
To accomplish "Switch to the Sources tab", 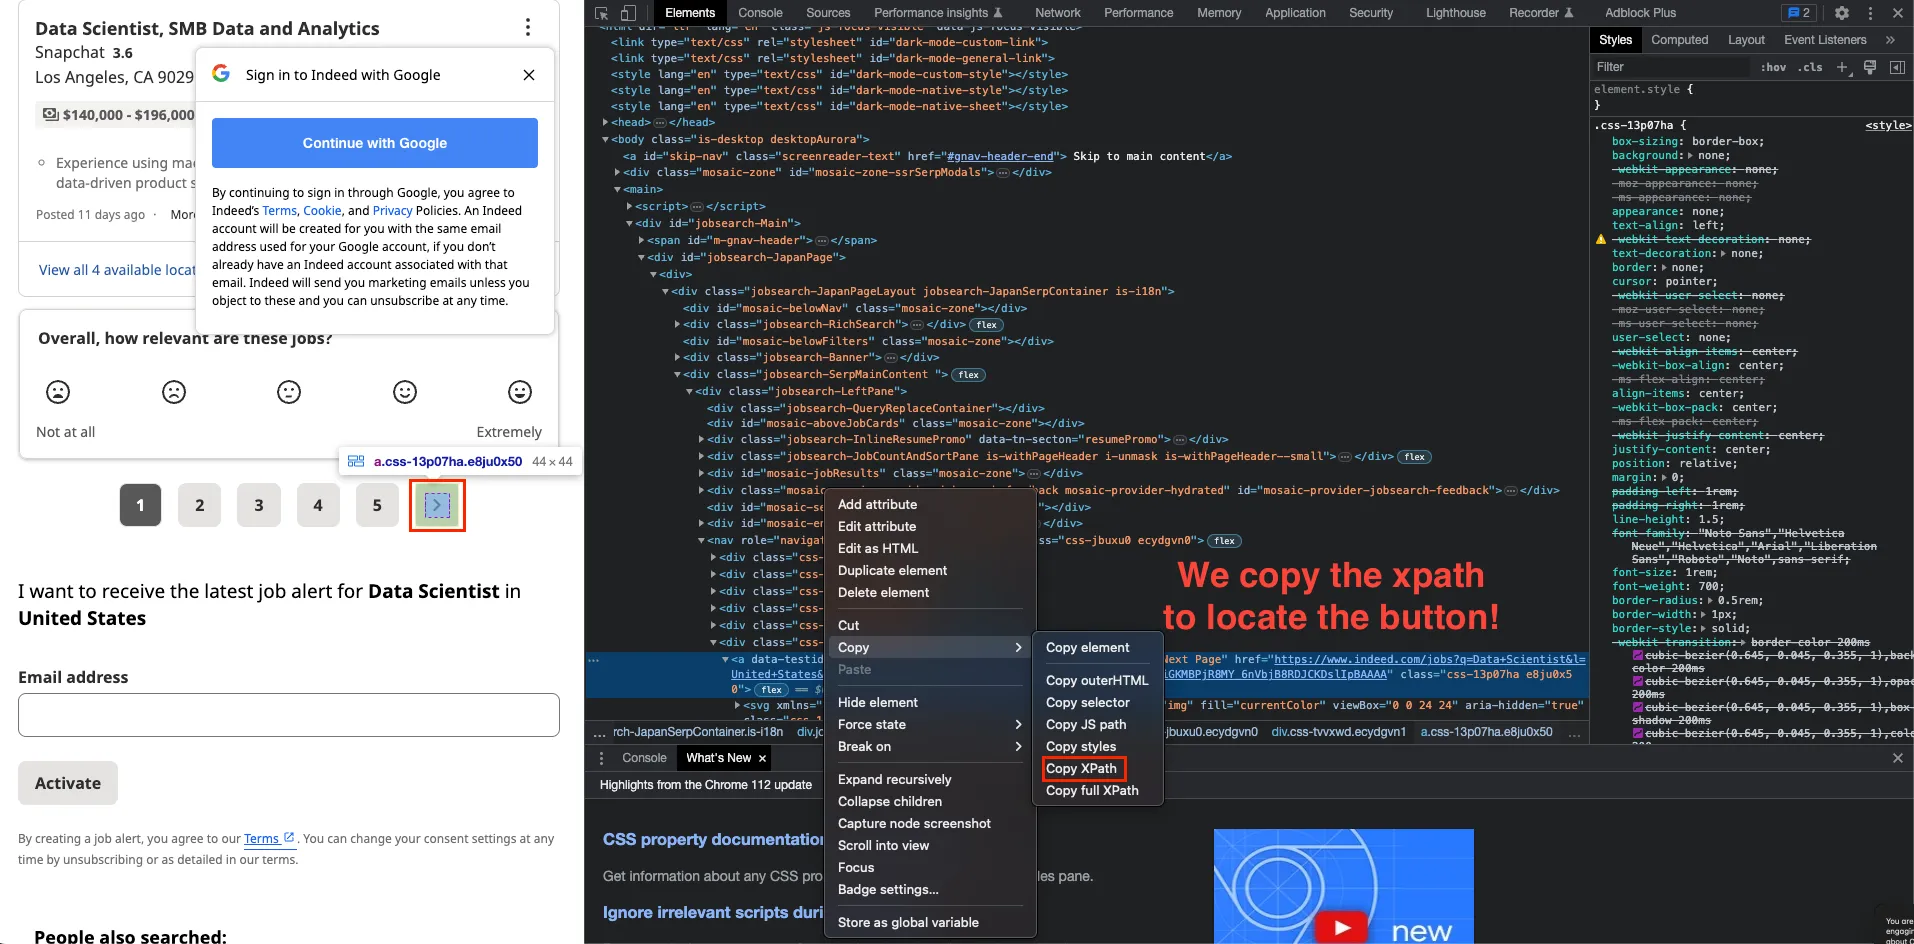I will click(x=828, y=13).
